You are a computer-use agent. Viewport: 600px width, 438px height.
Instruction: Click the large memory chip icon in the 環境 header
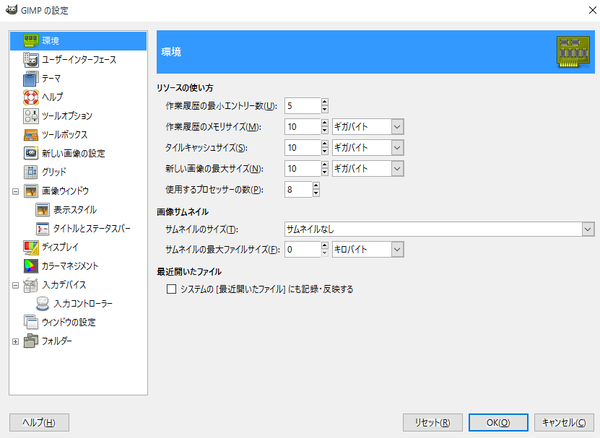pyautogui.click(x=573, y=52)
